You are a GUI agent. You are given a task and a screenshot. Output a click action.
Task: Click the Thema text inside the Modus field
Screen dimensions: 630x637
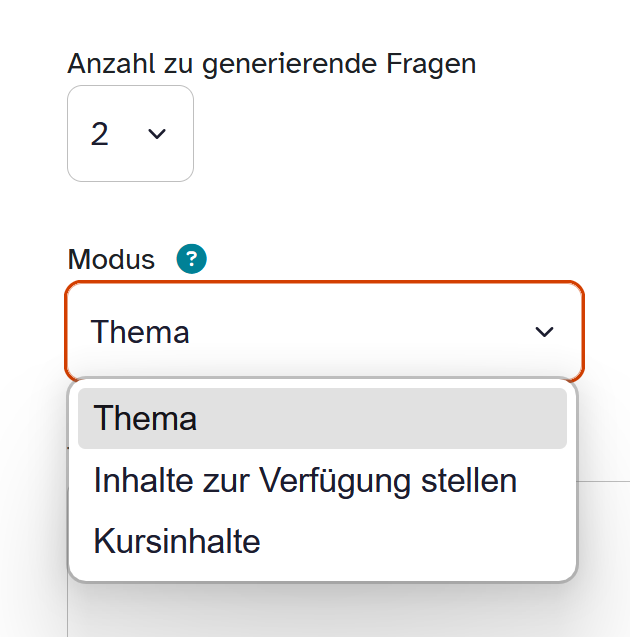point(140,332)
